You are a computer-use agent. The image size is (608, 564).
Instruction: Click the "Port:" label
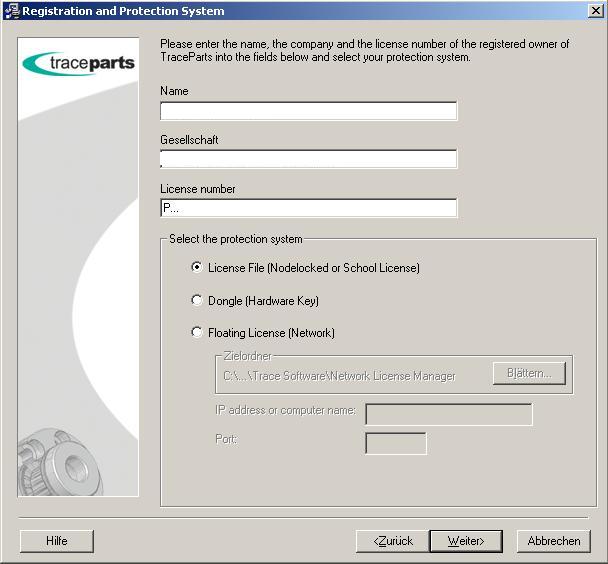pyautogui.click(x=226, y=439)
